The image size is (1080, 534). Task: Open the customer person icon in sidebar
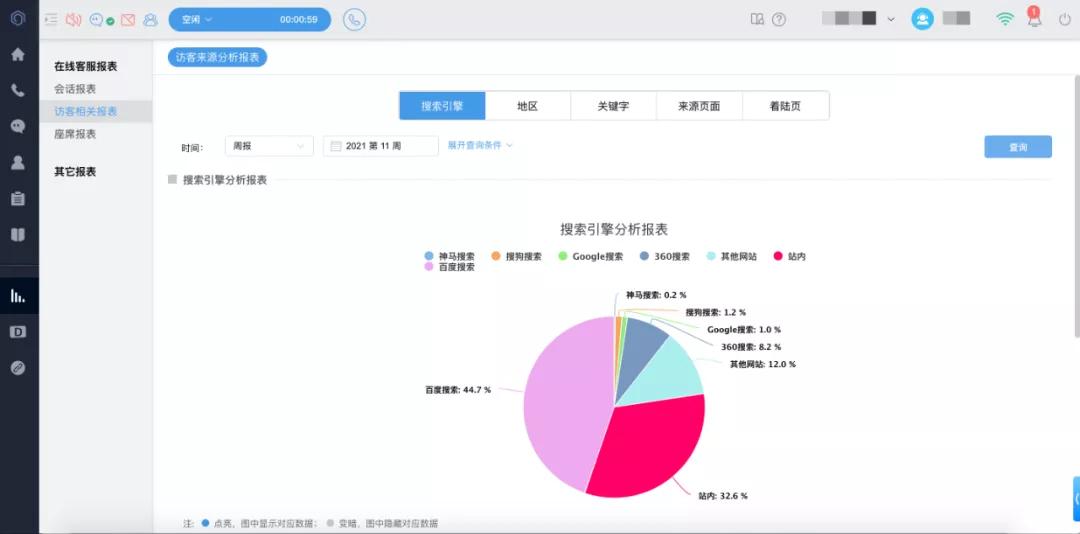tap(18, 163)
